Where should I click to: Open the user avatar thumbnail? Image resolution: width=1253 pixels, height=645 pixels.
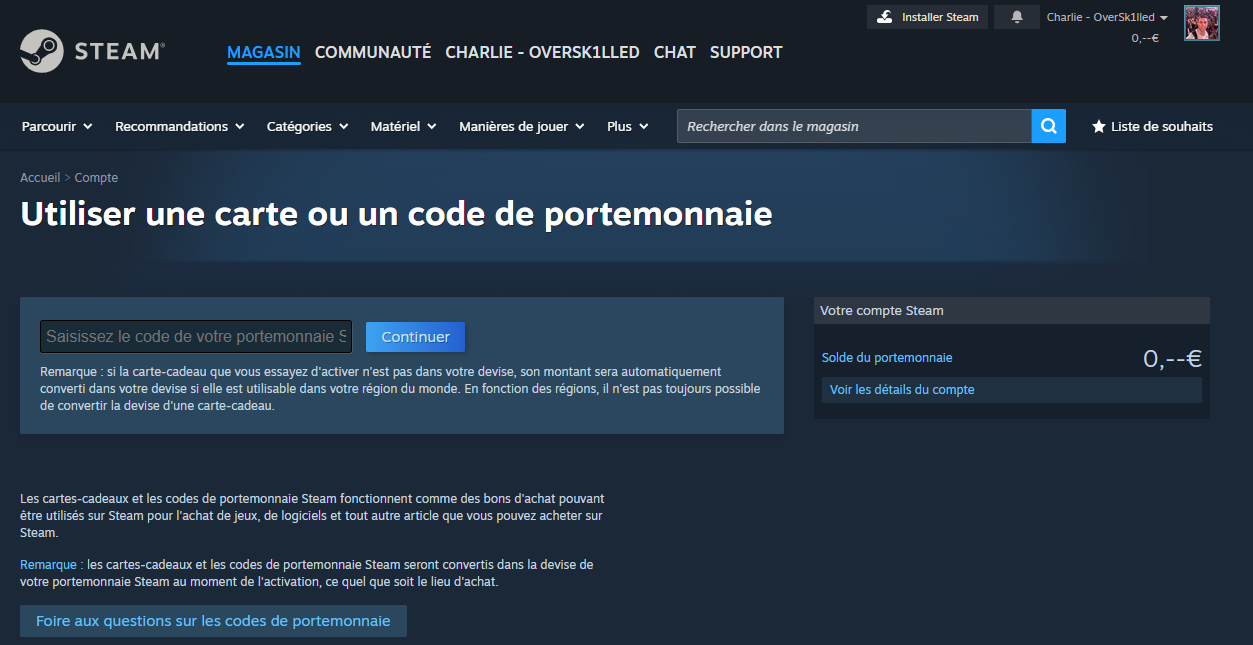click(x=1202, y=22)
